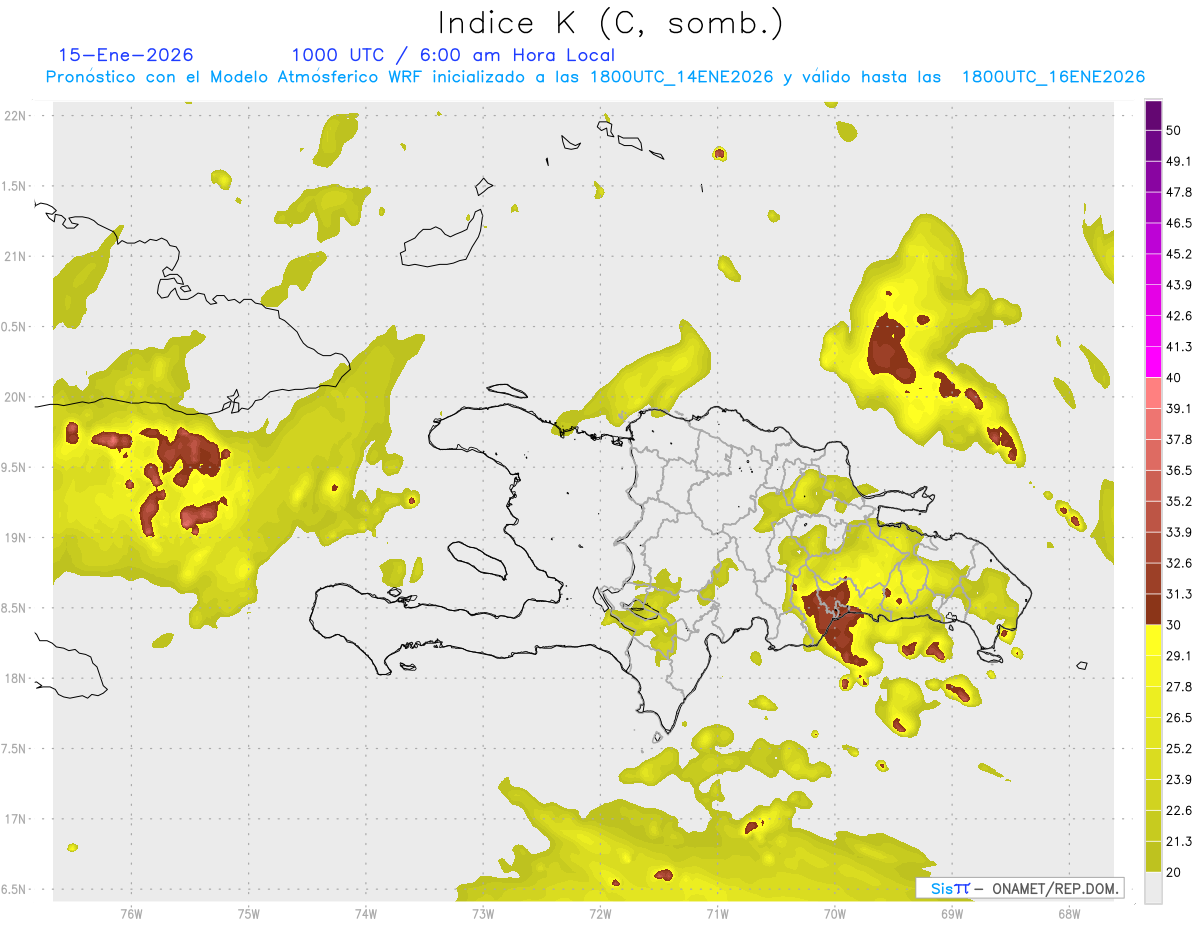
Task: Click the '69W' longitude axis label
Action: click(x=952, y=914)
